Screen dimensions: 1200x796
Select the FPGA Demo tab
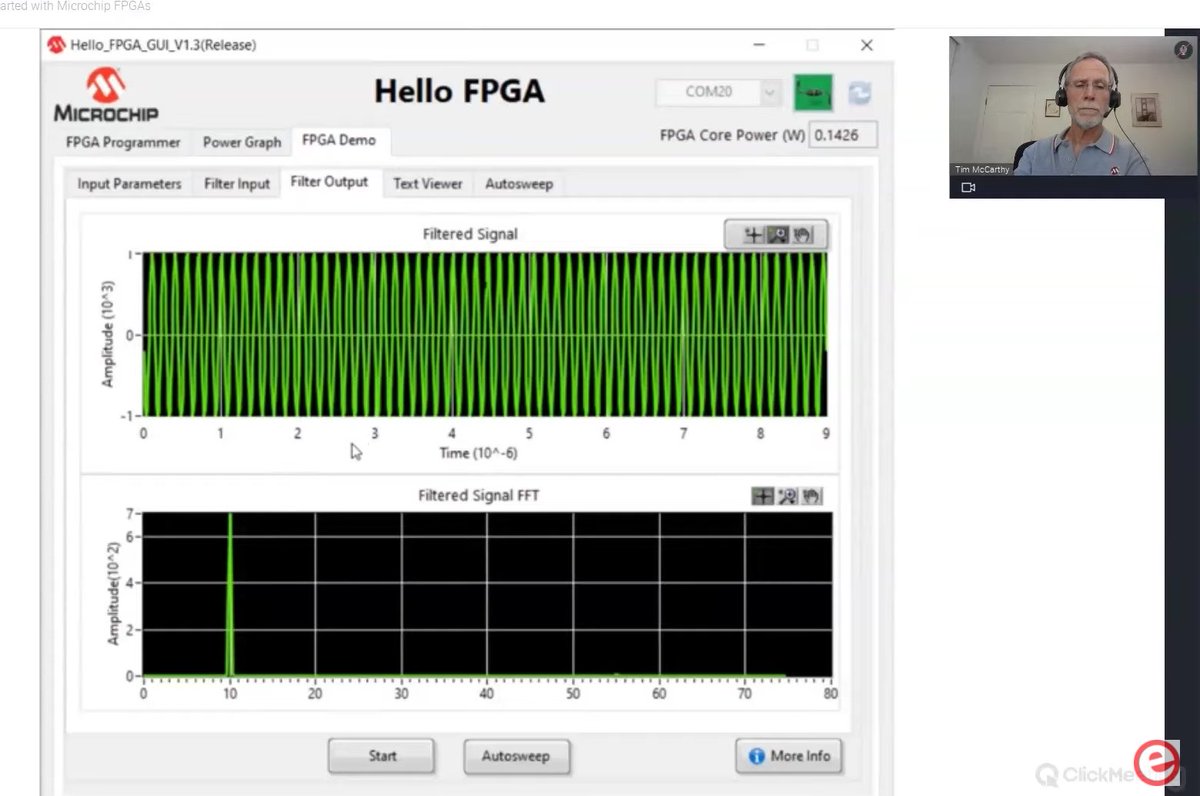pyautogui.click(x=339, y=140)
